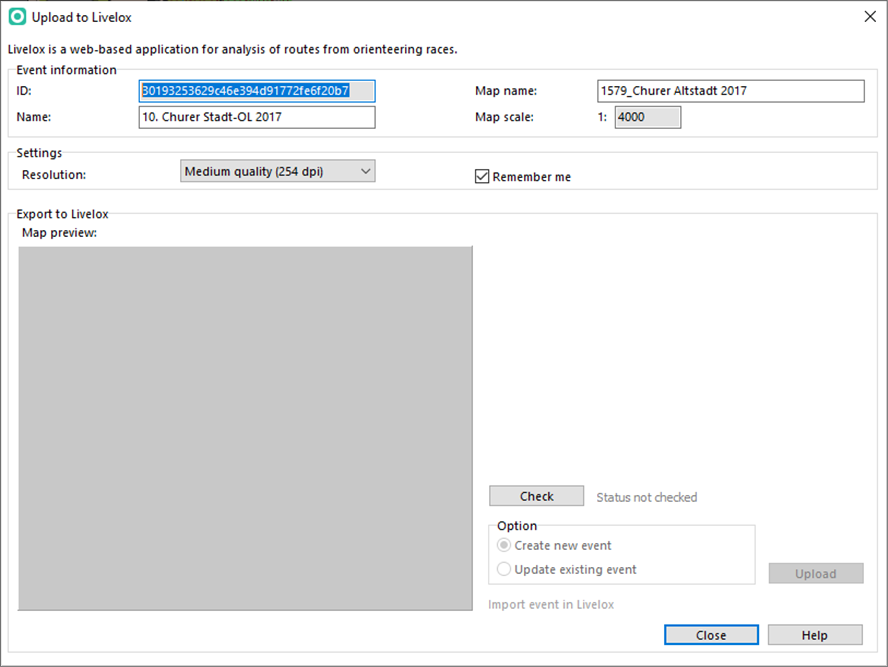Edit the event Name field
This screenshot has height=667, width=888.
[x=257, y=117]
